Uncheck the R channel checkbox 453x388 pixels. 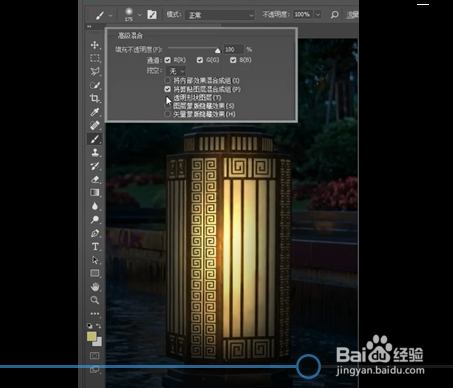[x=167, y=60]
